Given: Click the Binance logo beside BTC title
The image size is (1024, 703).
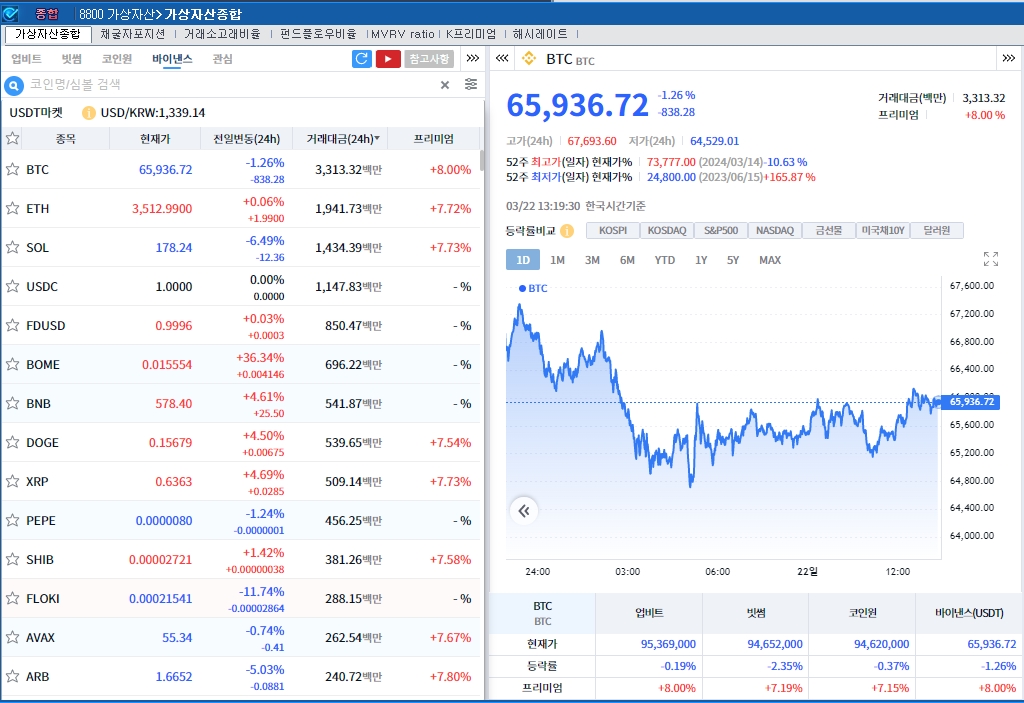Looking at the screenshot, I should pyautogui.click(x=528, y=59).
